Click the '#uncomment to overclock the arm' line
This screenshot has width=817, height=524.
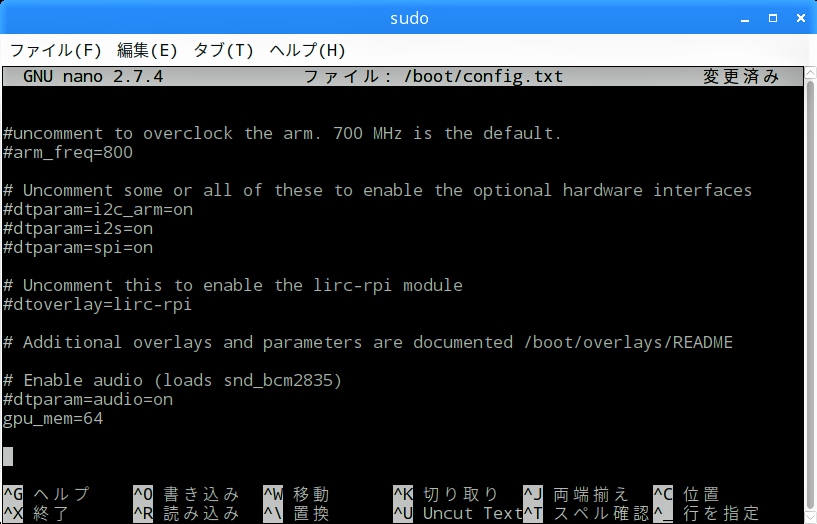(x=282, y=133)
